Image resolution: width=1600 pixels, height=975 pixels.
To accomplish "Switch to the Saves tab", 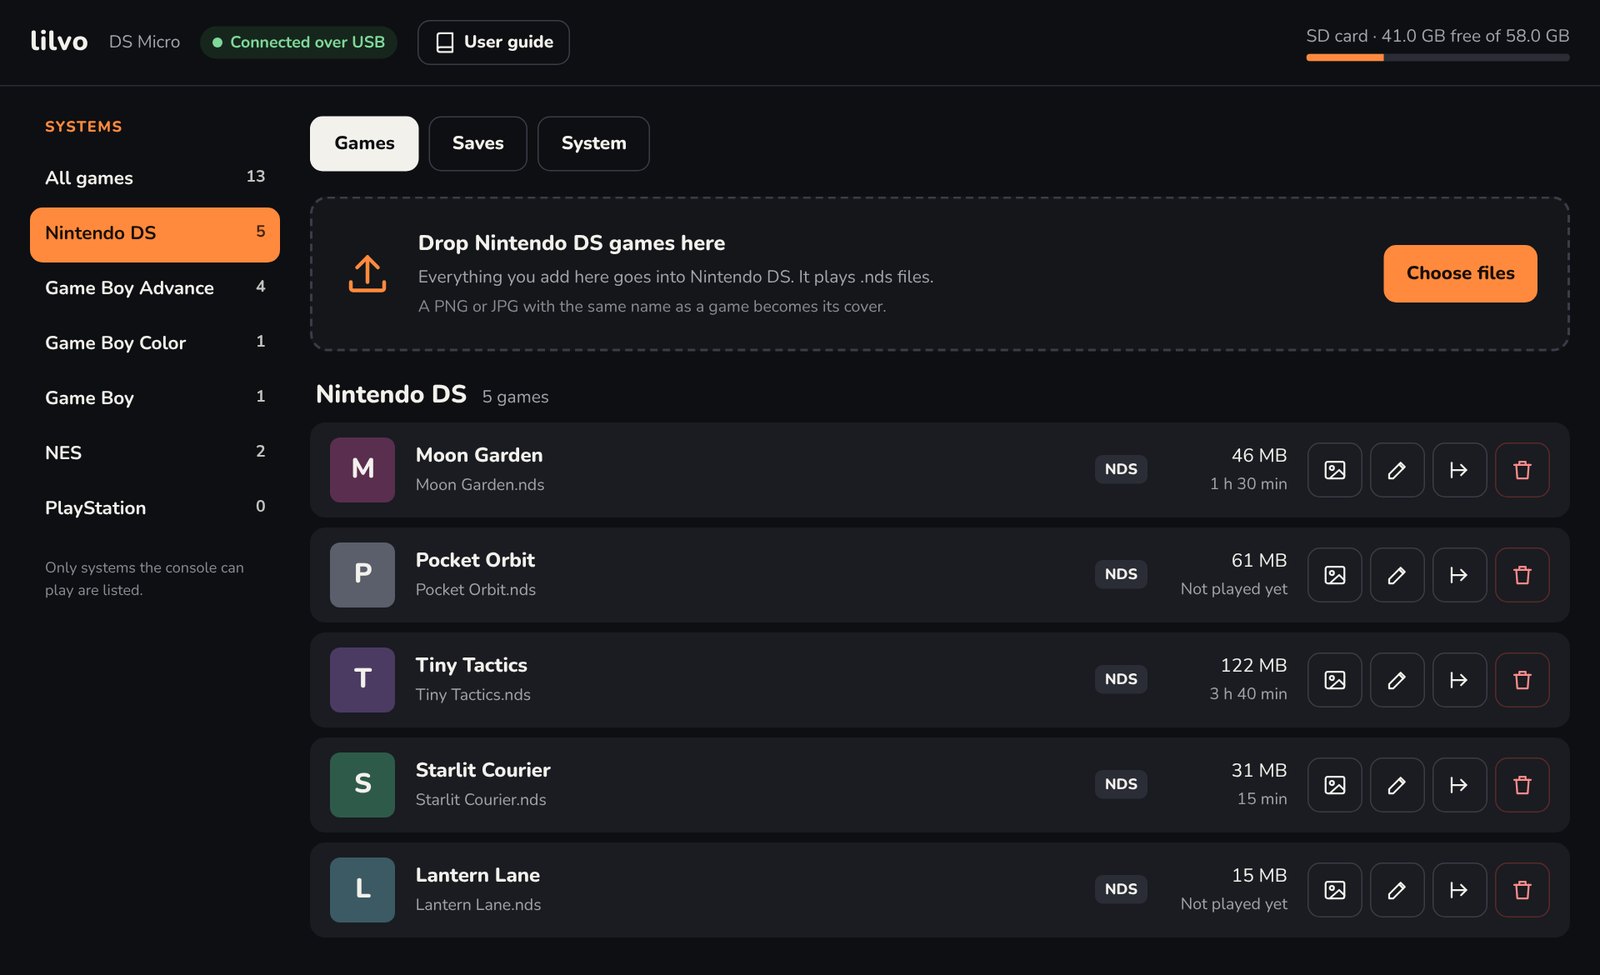I will pyautogui.click(x=478, y=144).
